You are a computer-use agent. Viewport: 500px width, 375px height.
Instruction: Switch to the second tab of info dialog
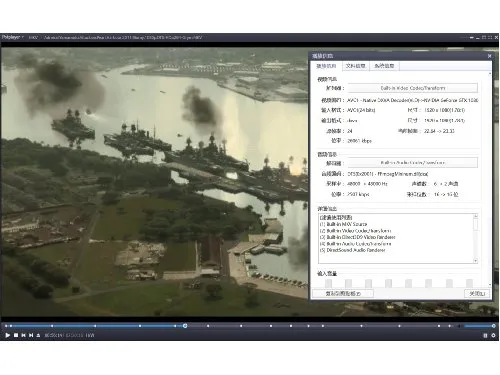[x=355, y=66]
